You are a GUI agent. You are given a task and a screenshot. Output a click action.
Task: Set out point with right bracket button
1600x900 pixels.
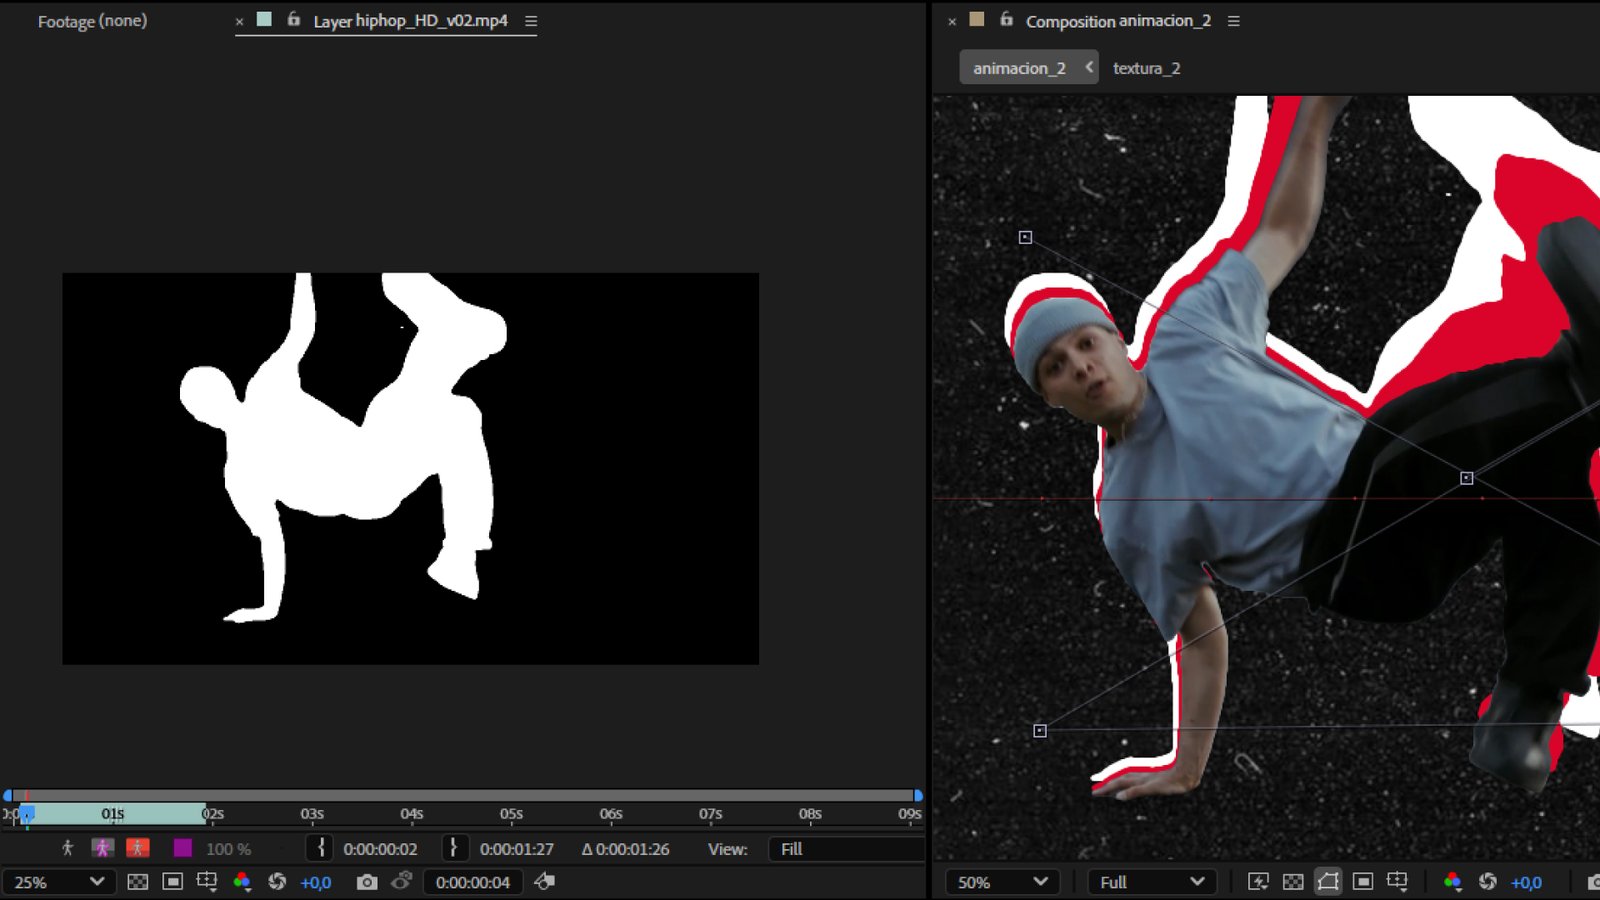[453, 848]
